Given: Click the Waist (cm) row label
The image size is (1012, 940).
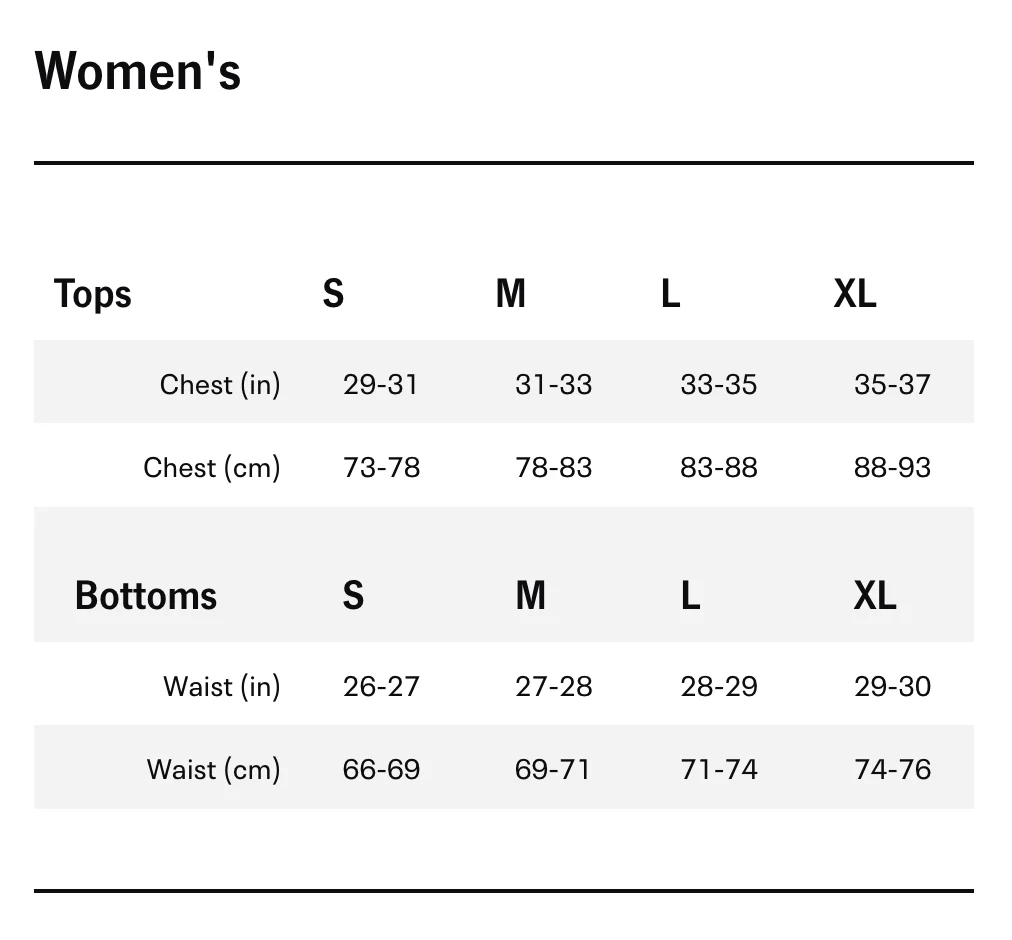Looking at the screenshot, I should [x=214, y=769].
